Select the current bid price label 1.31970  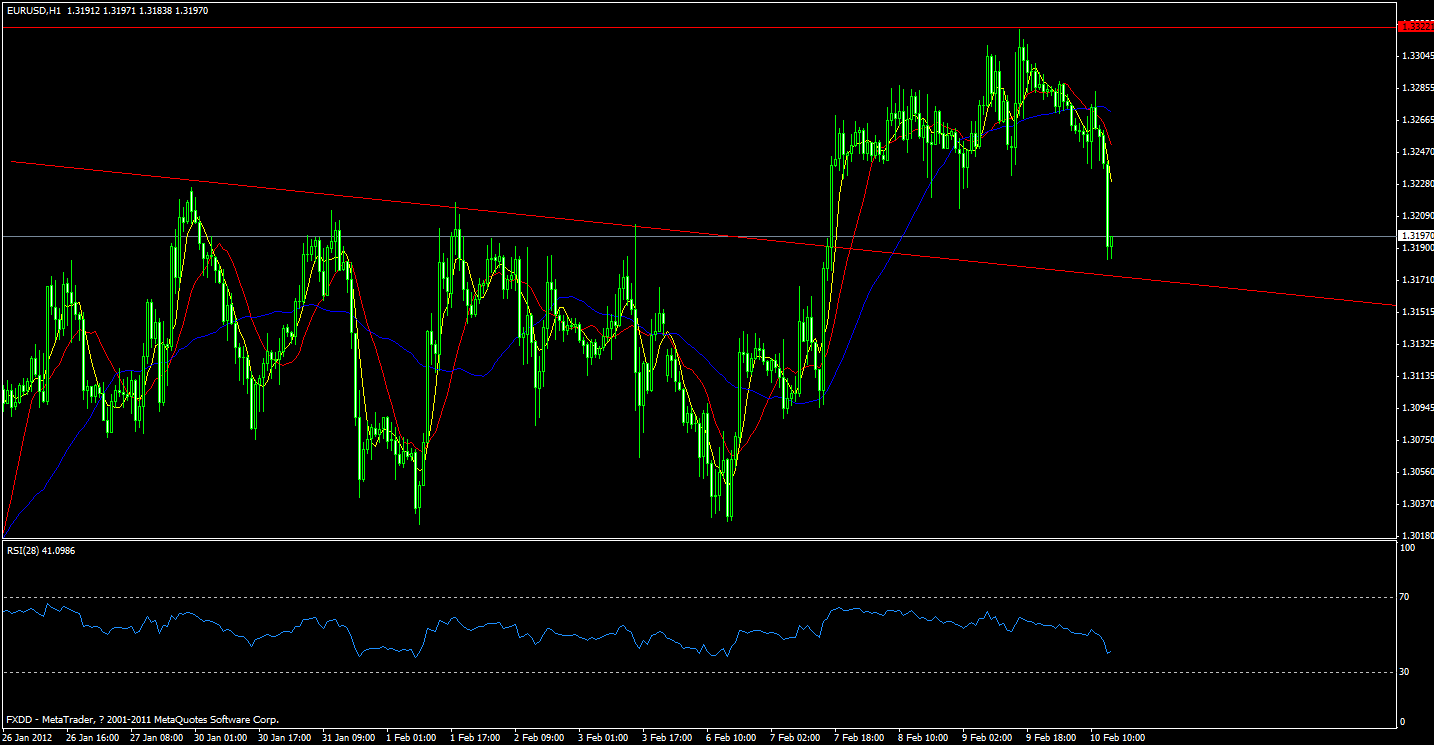click(x=1413, y=235)
